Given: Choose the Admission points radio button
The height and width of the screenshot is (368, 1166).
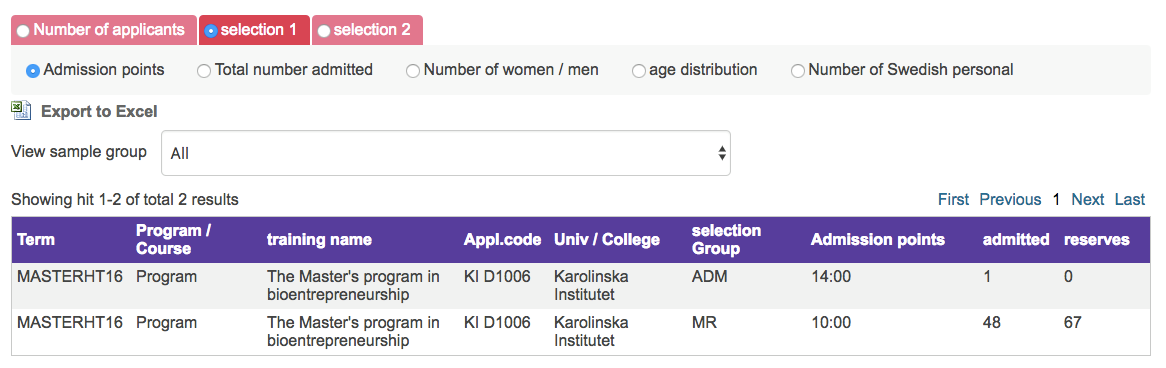Looking at the screenshot, I should (95, 71).
